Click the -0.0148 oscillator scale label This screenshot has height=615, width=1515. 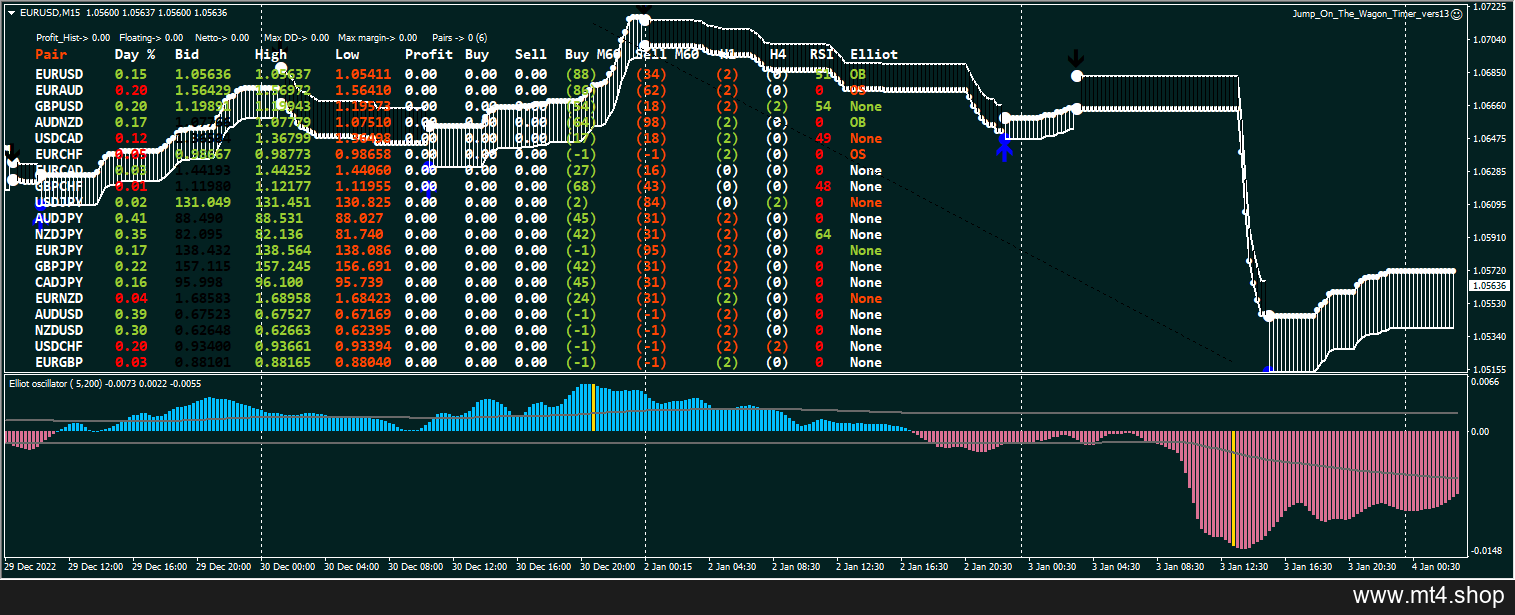click(x=1488, y=549)
